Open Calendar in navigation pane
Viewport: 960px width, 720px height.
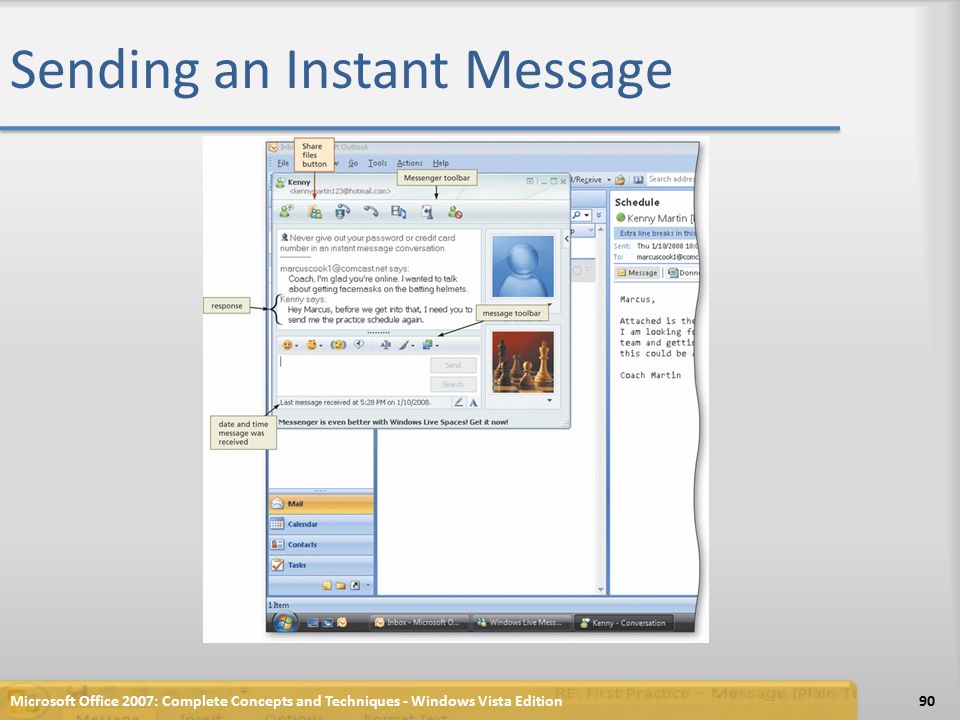click(x=321, y=524)
